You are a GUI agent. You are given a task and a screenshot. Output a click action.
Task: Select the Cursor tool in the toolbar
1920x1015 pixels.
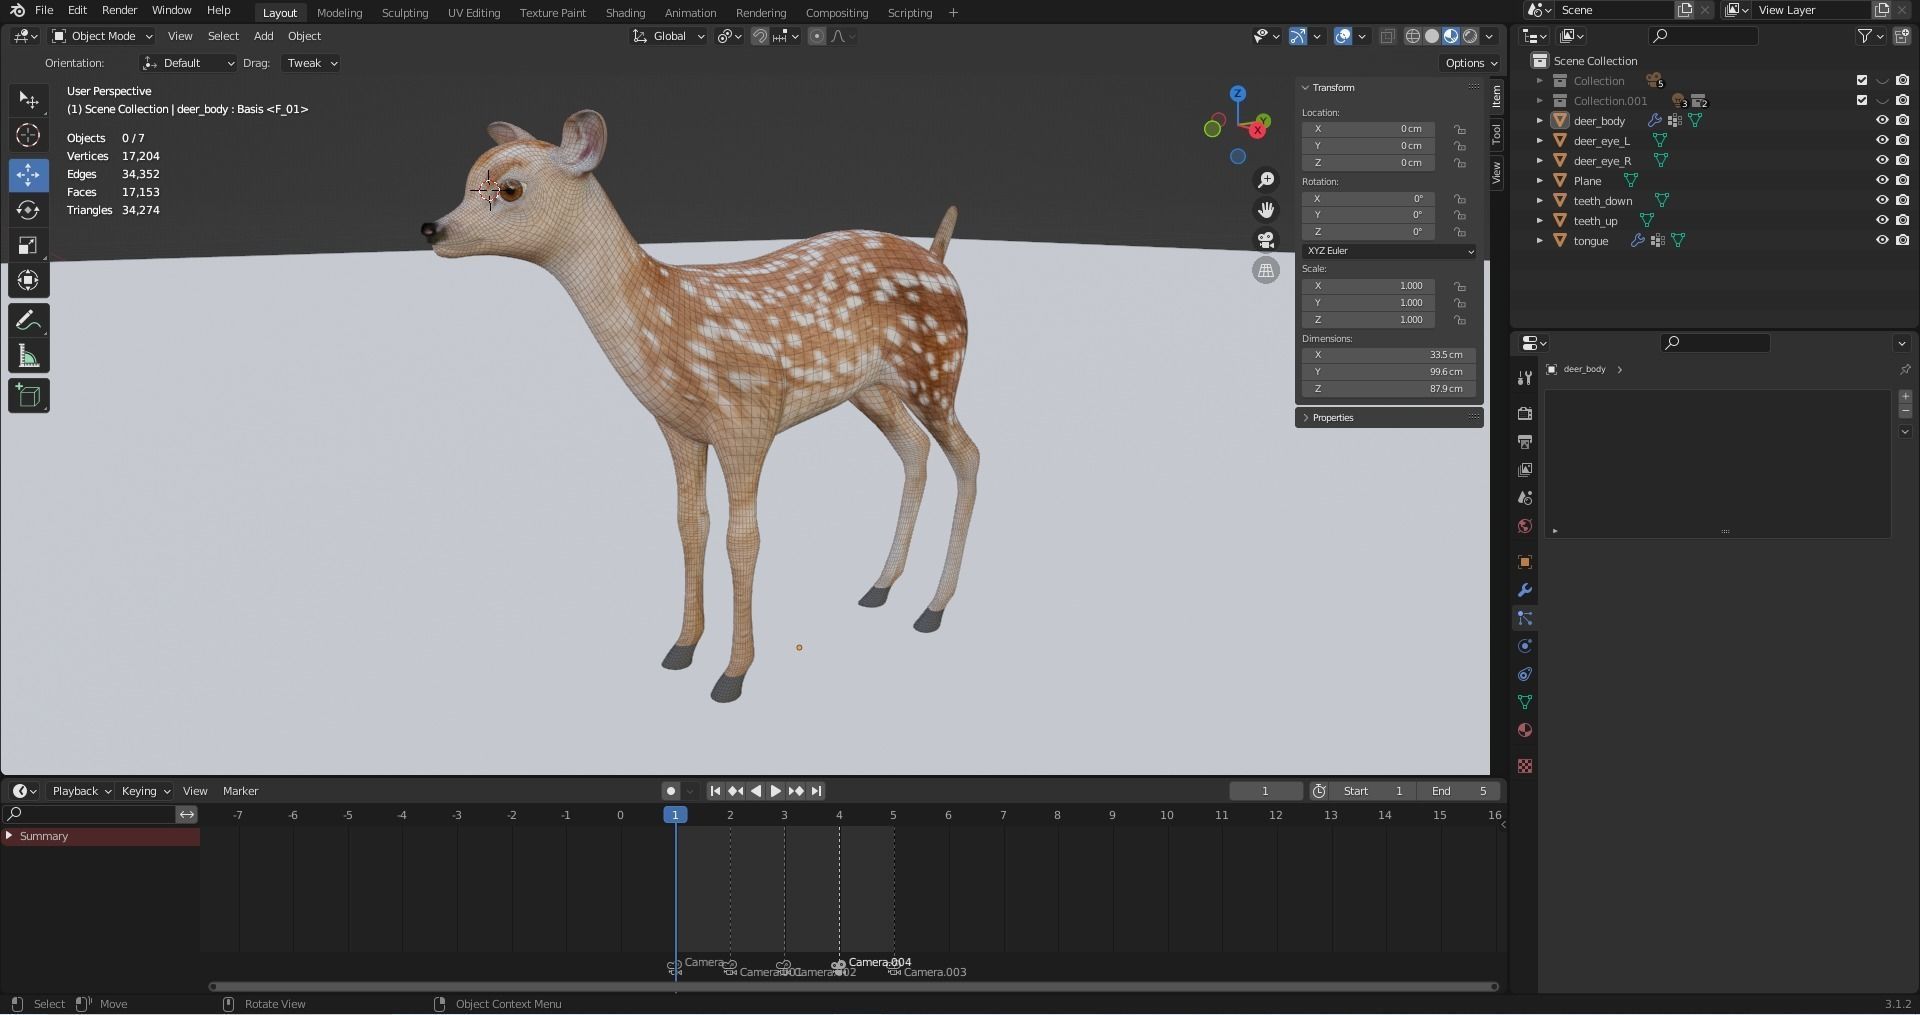[28, 136]
